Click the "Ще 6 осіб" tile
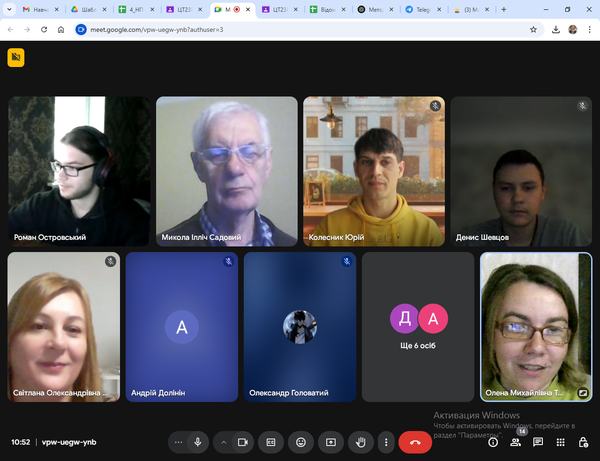 pyautogui.click(x=418, y=327)
